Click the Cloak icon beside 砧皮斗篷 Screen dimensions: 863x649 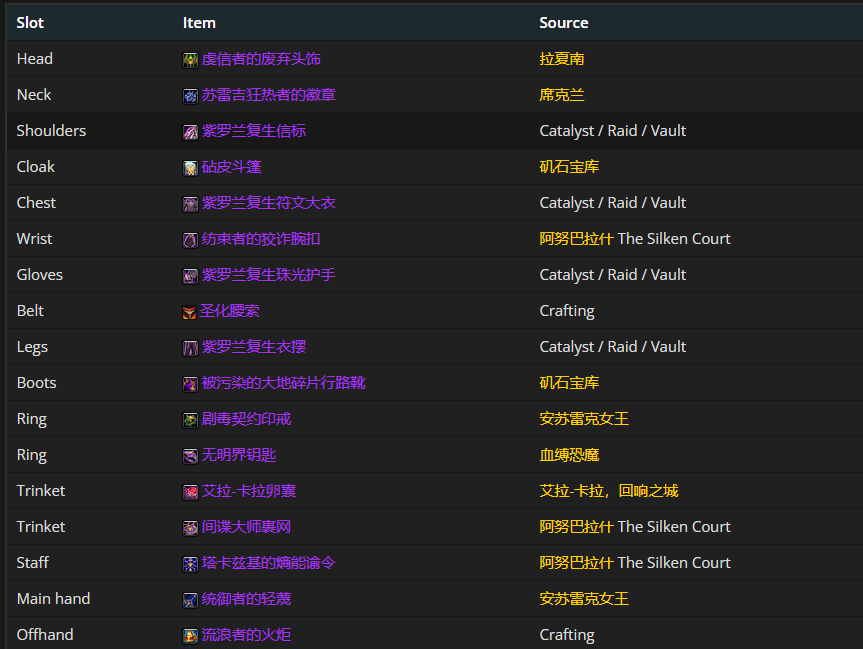point(189,167)
